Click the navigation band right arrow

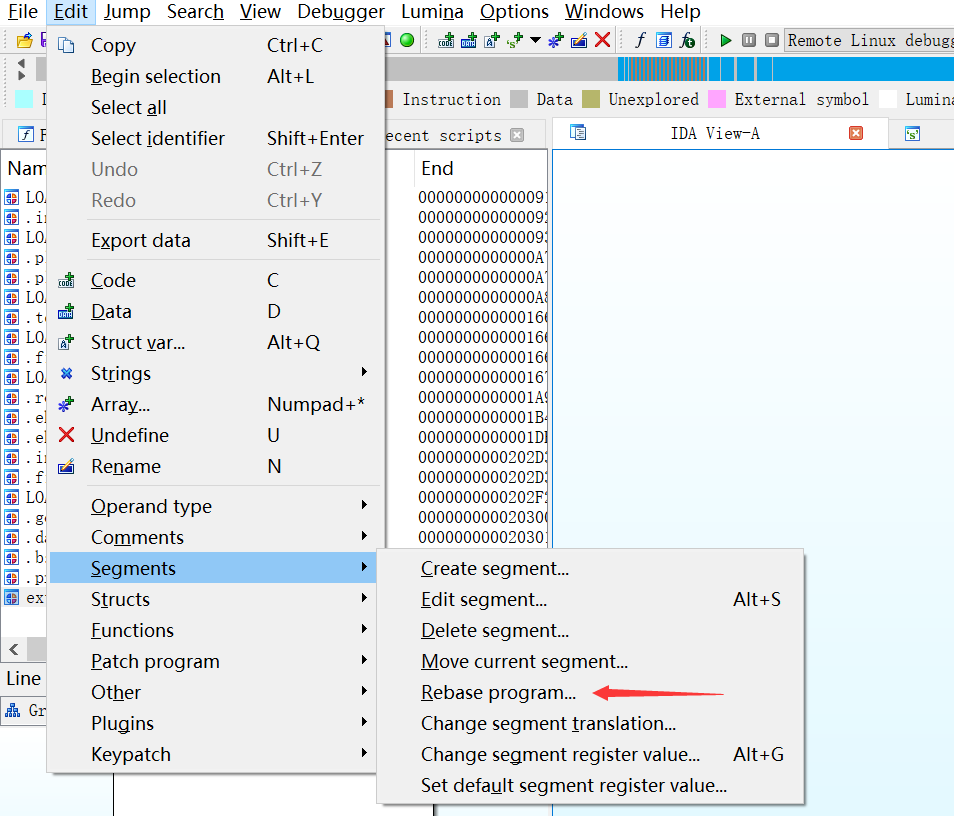pyautogui.click(x=21, y=75)
